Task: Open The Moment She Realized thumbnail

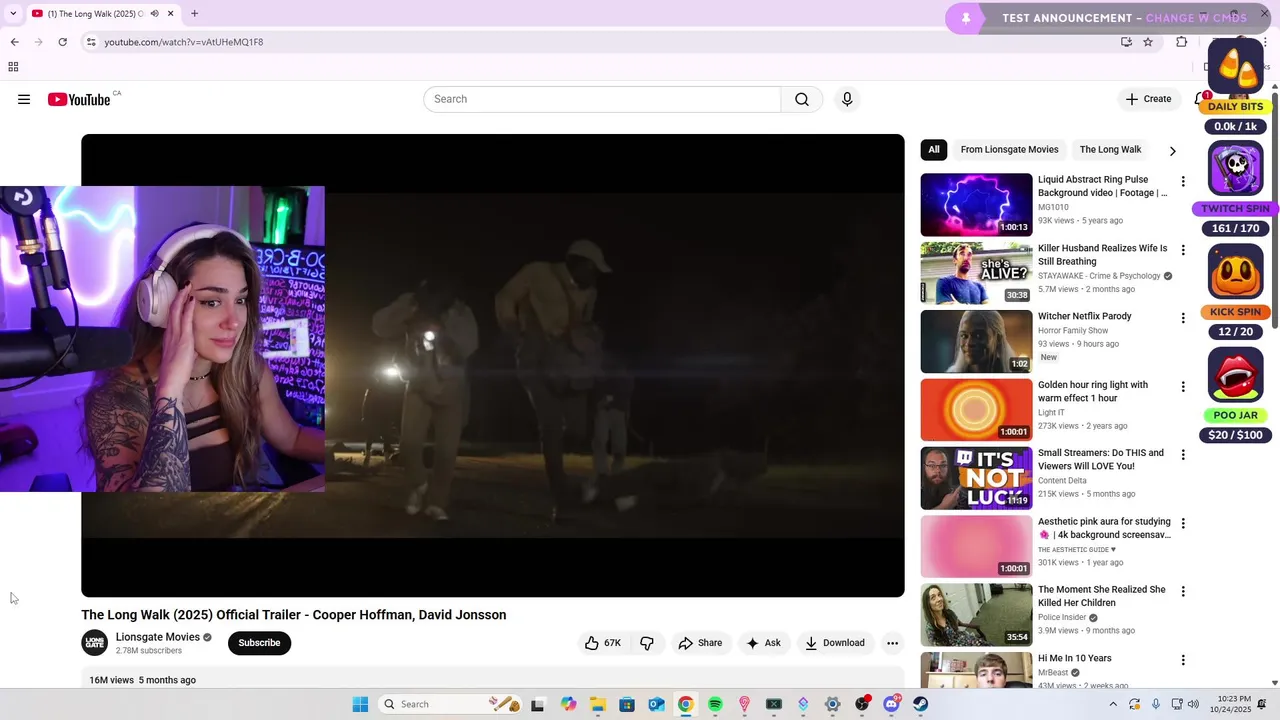Action: [x=976, y=615]
